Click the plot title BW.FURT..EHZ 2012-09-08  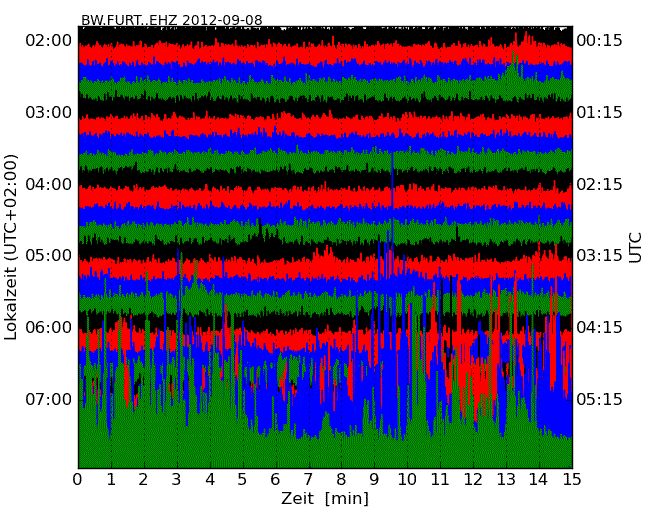(x=172, y=20)
